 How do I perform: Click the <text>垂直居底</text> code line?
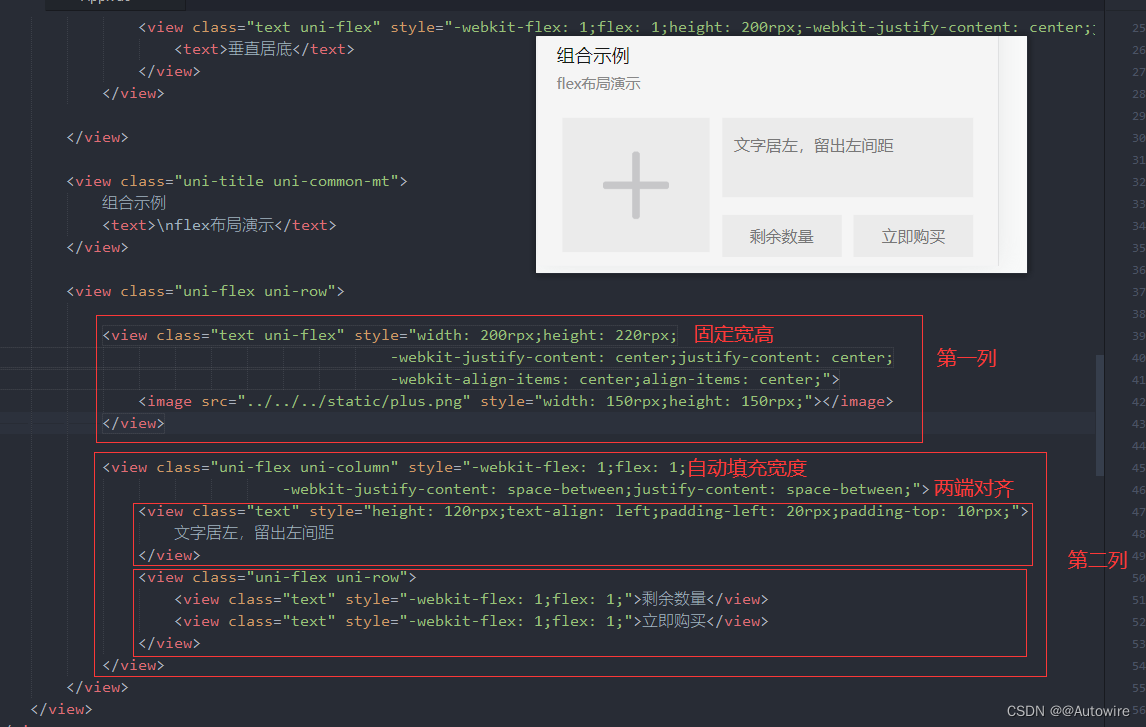[x=265, y=49]
